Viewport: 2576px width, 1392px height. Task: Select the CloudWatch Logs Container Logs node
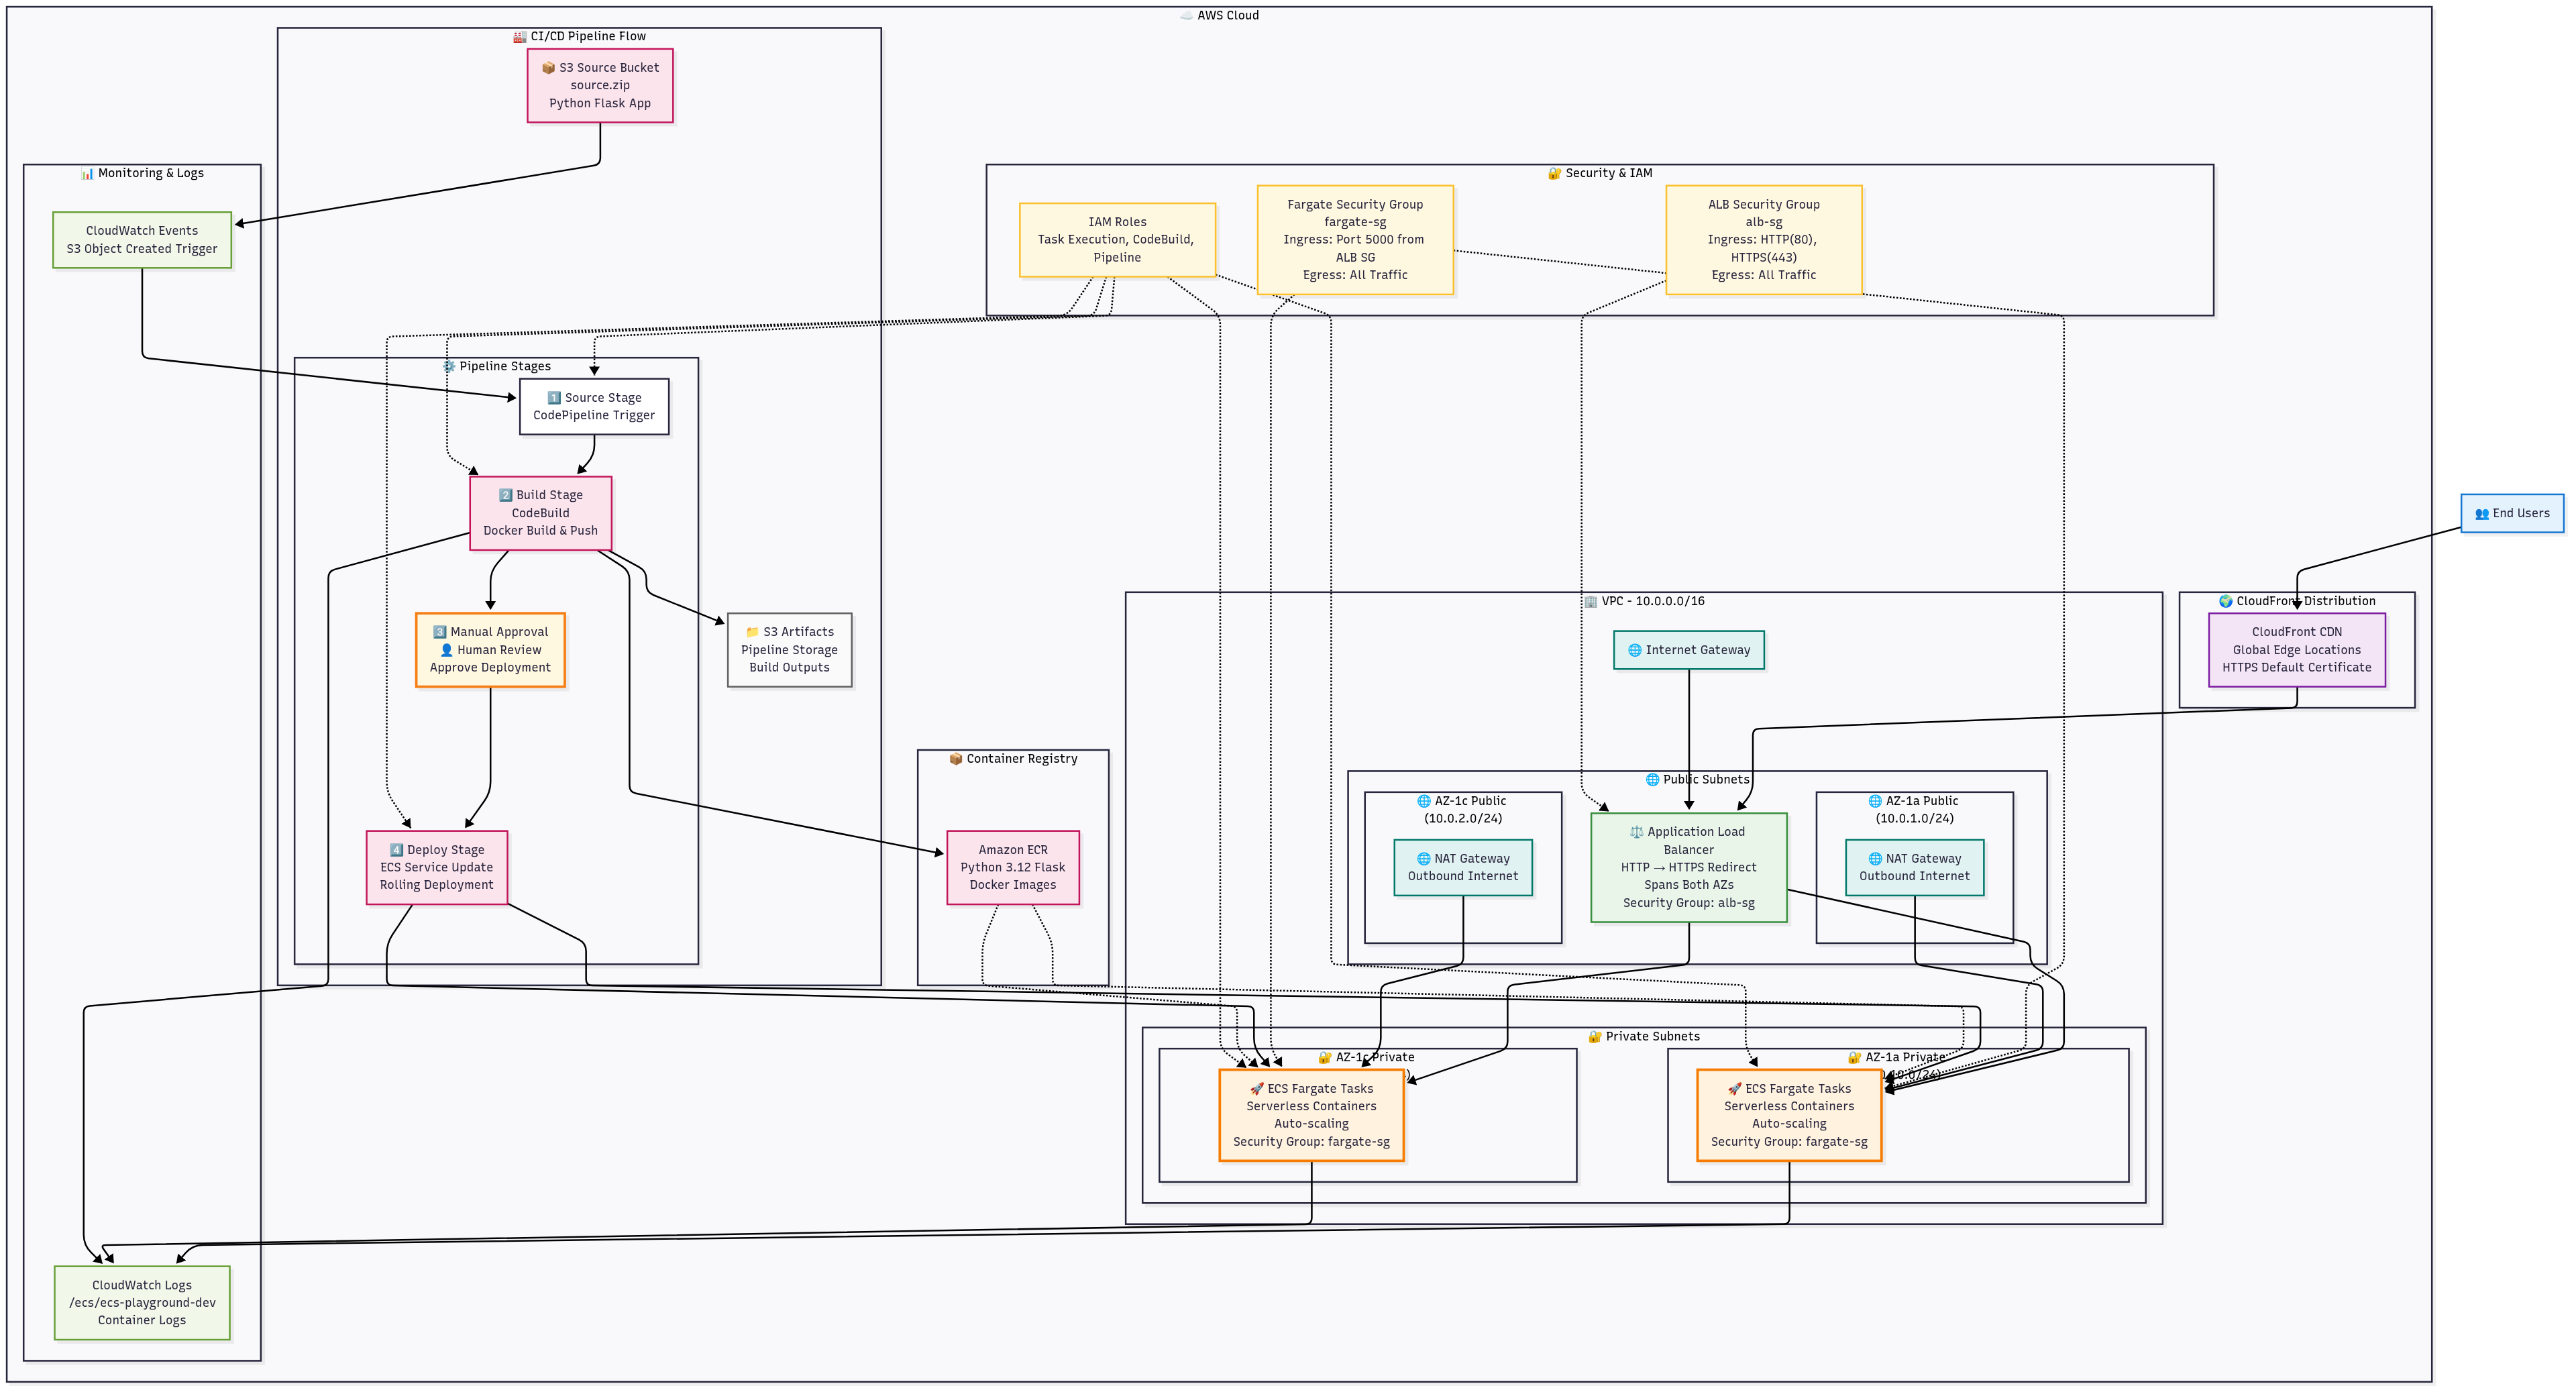(x=142, y=1303)
